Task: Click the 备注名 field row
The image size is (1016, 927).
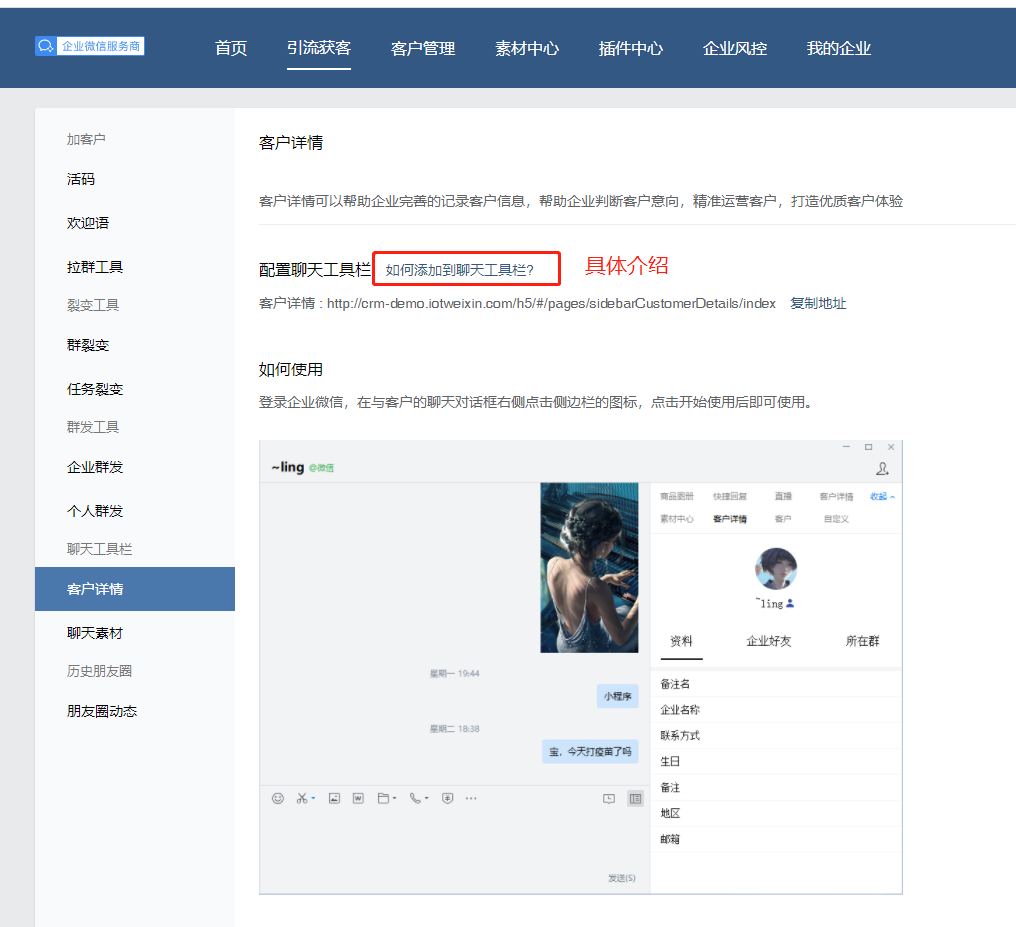Action: click(x=776, y=684)
